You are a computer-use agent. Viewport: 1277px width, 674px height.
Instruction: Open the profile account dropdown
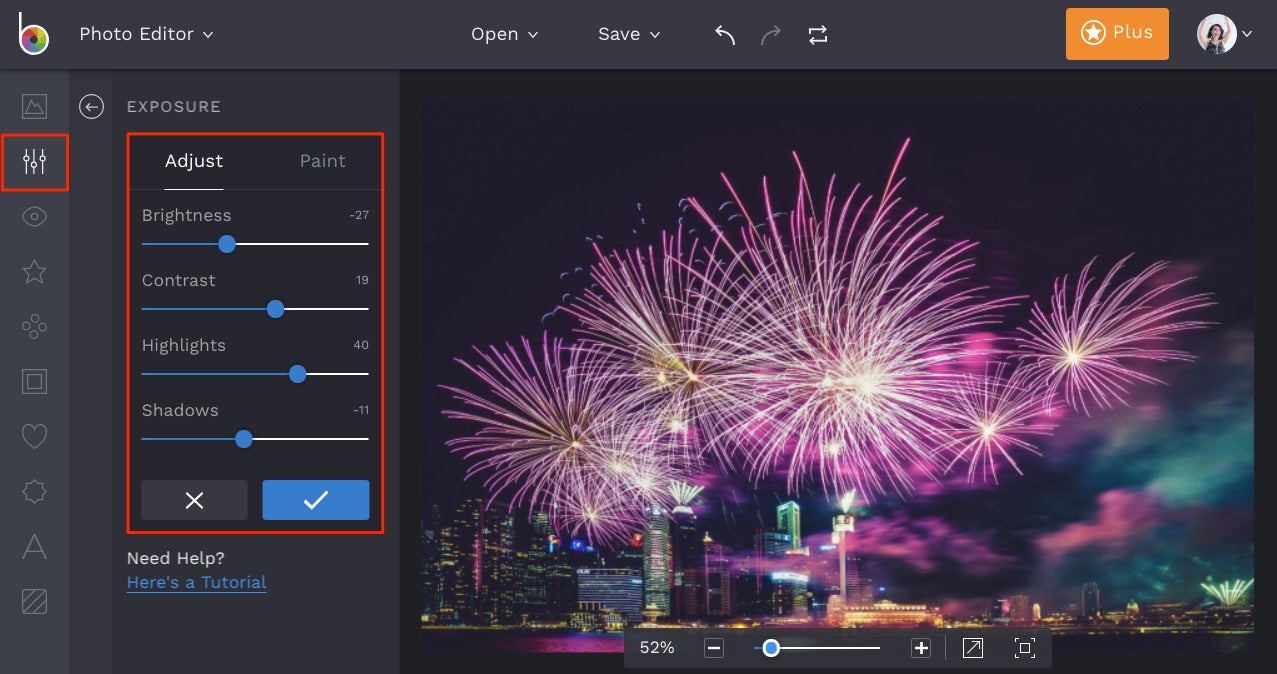pos(1222,33)
